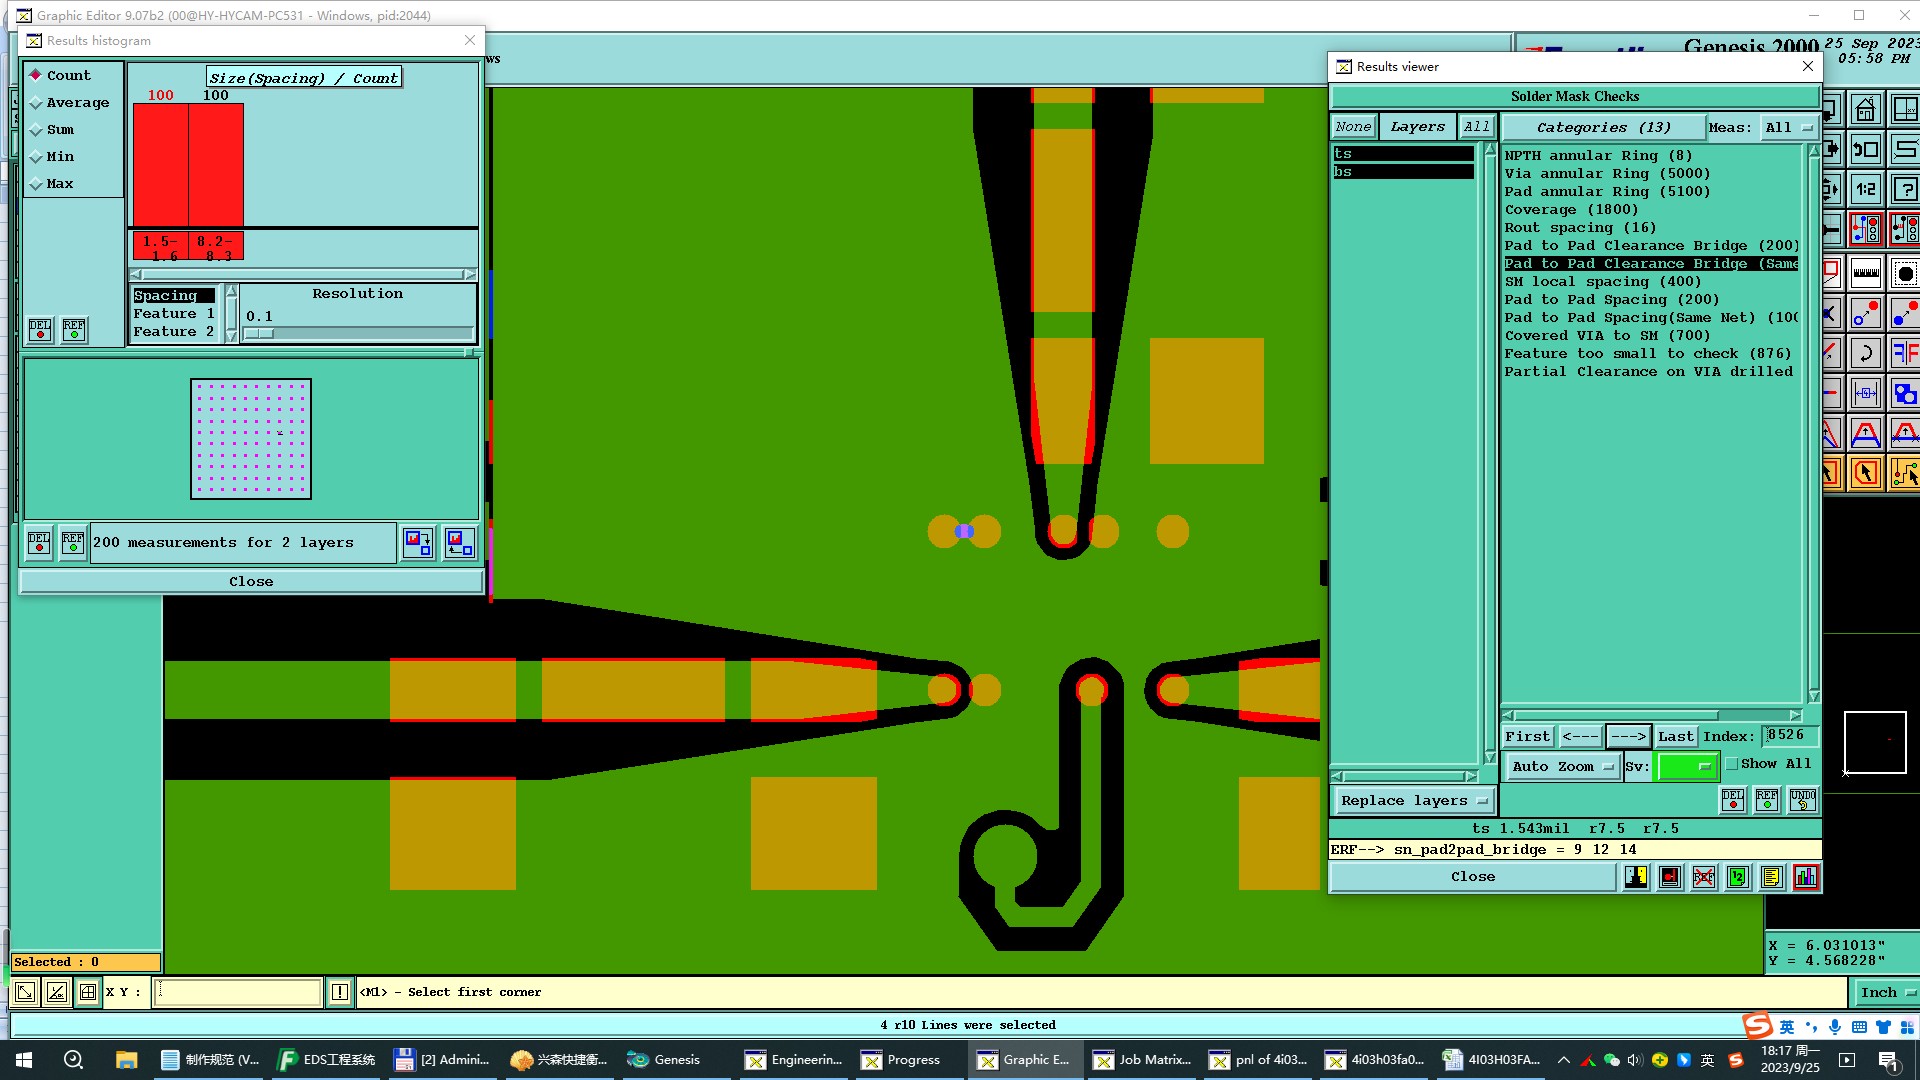Image resolution: width=1920 pixels, height=1080 pixels.
Task: Click the orange octagon selection pointer icon
Action: coord(1865,472)
